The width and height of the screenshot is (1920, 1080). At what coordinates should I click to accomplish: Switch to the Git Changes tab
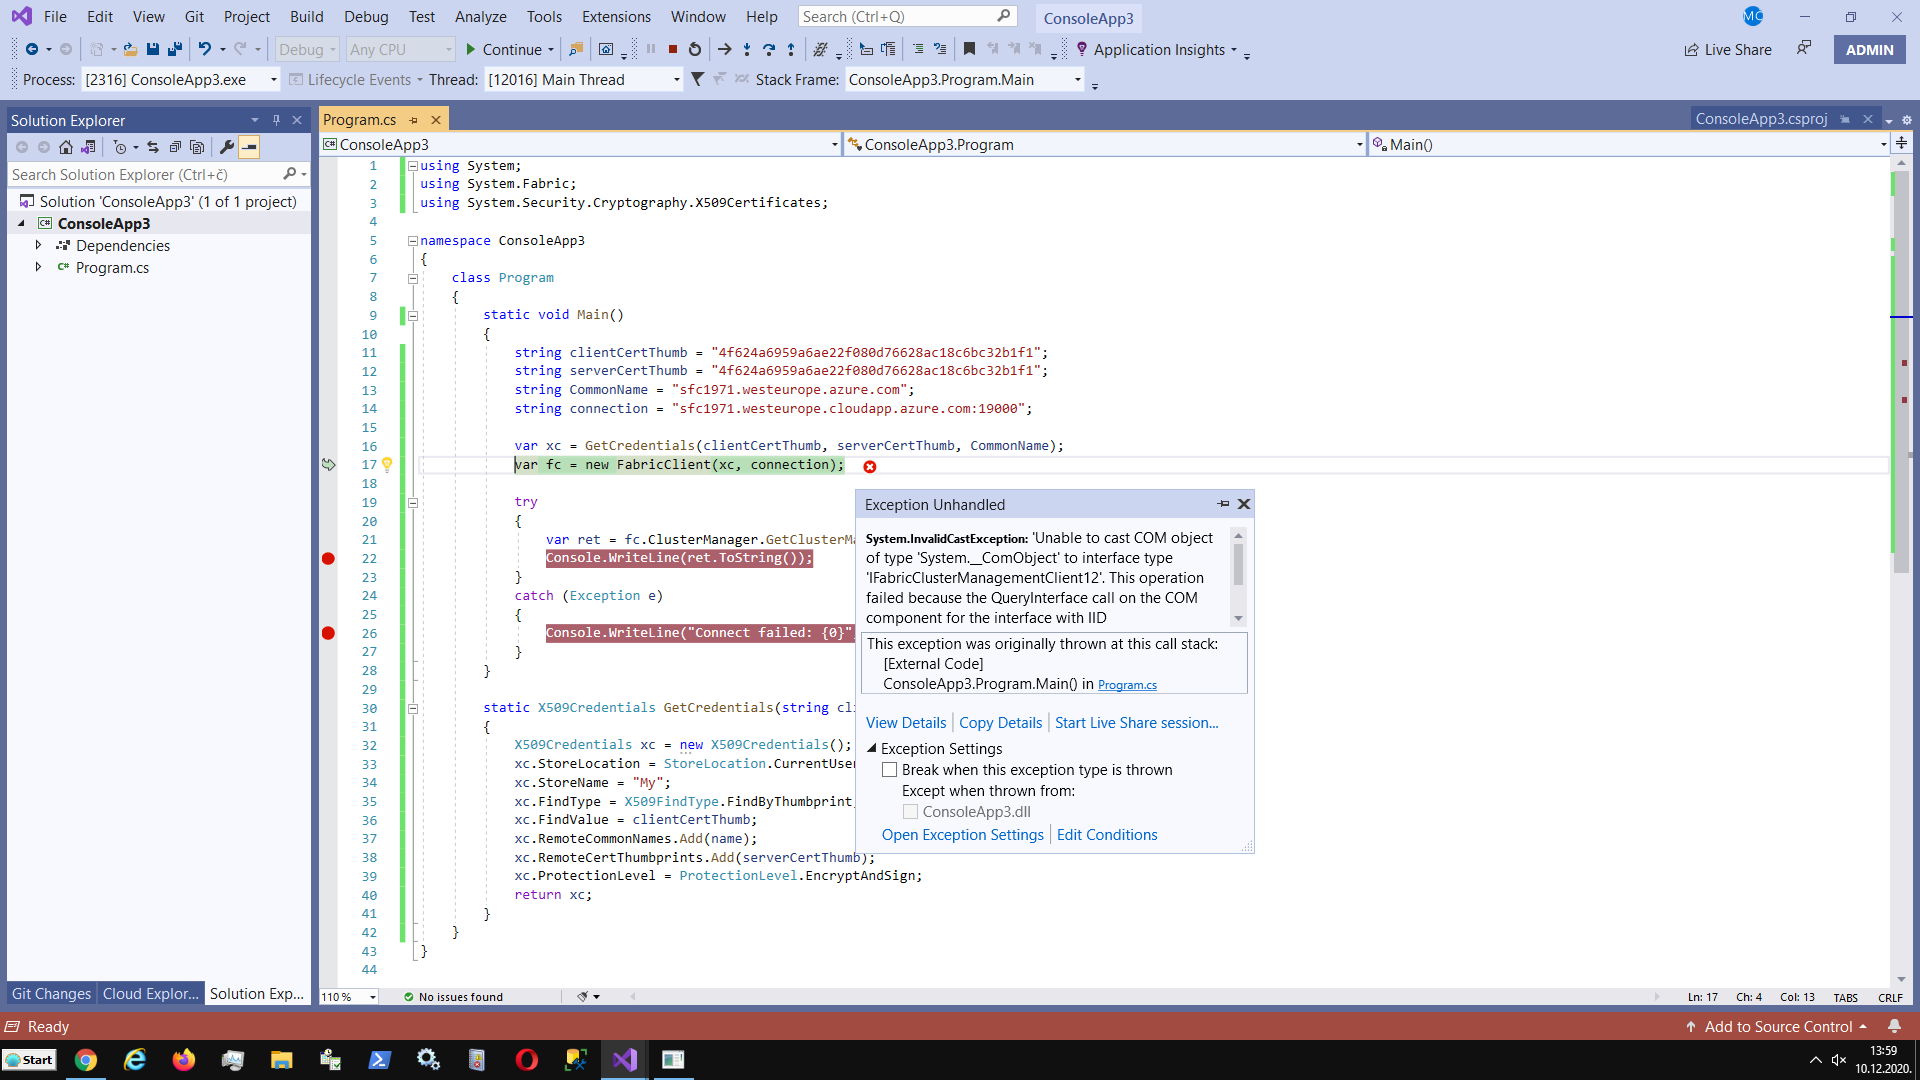tap(51, 993)
